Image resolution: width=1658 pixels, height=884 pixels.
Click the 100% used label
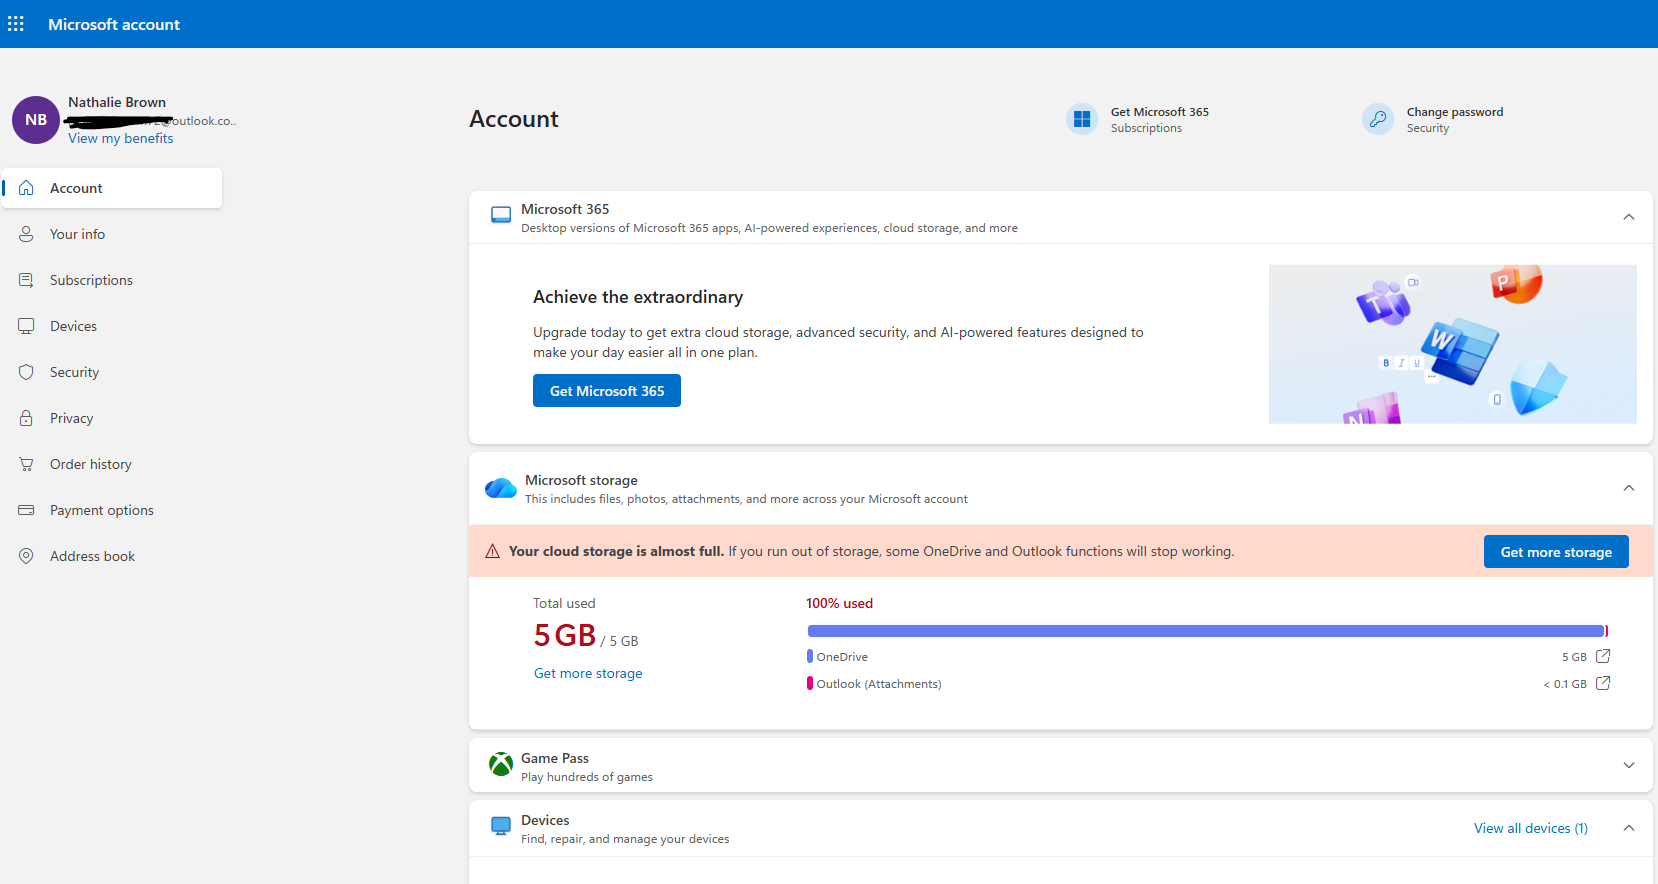tap(839, 603)
